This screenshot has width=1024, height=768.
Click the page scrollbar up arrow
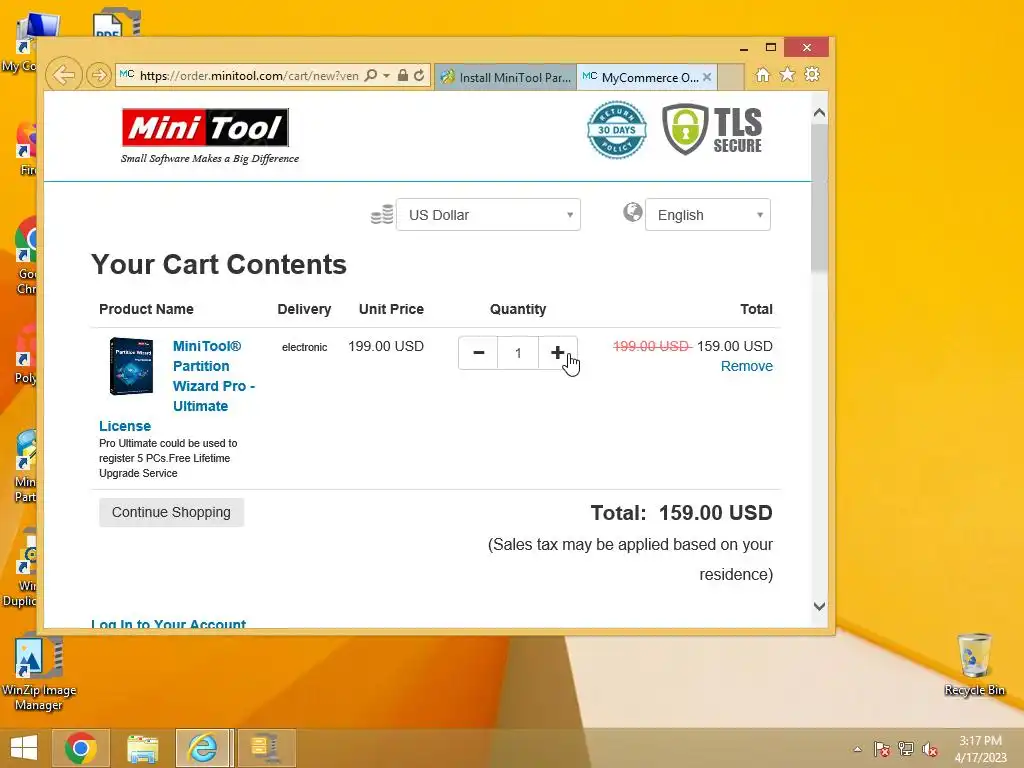[x=820, y=113]
